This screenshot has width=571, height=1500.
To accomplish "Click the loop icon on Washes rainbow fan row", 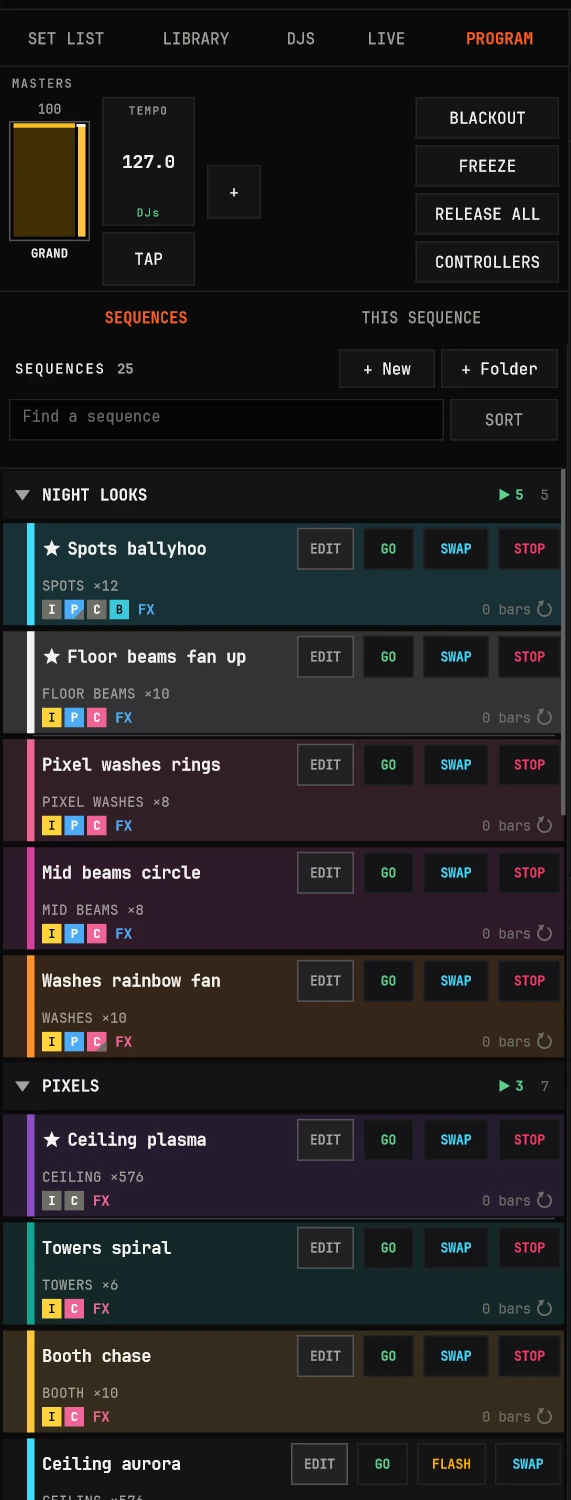I will tap(545, 1041).
